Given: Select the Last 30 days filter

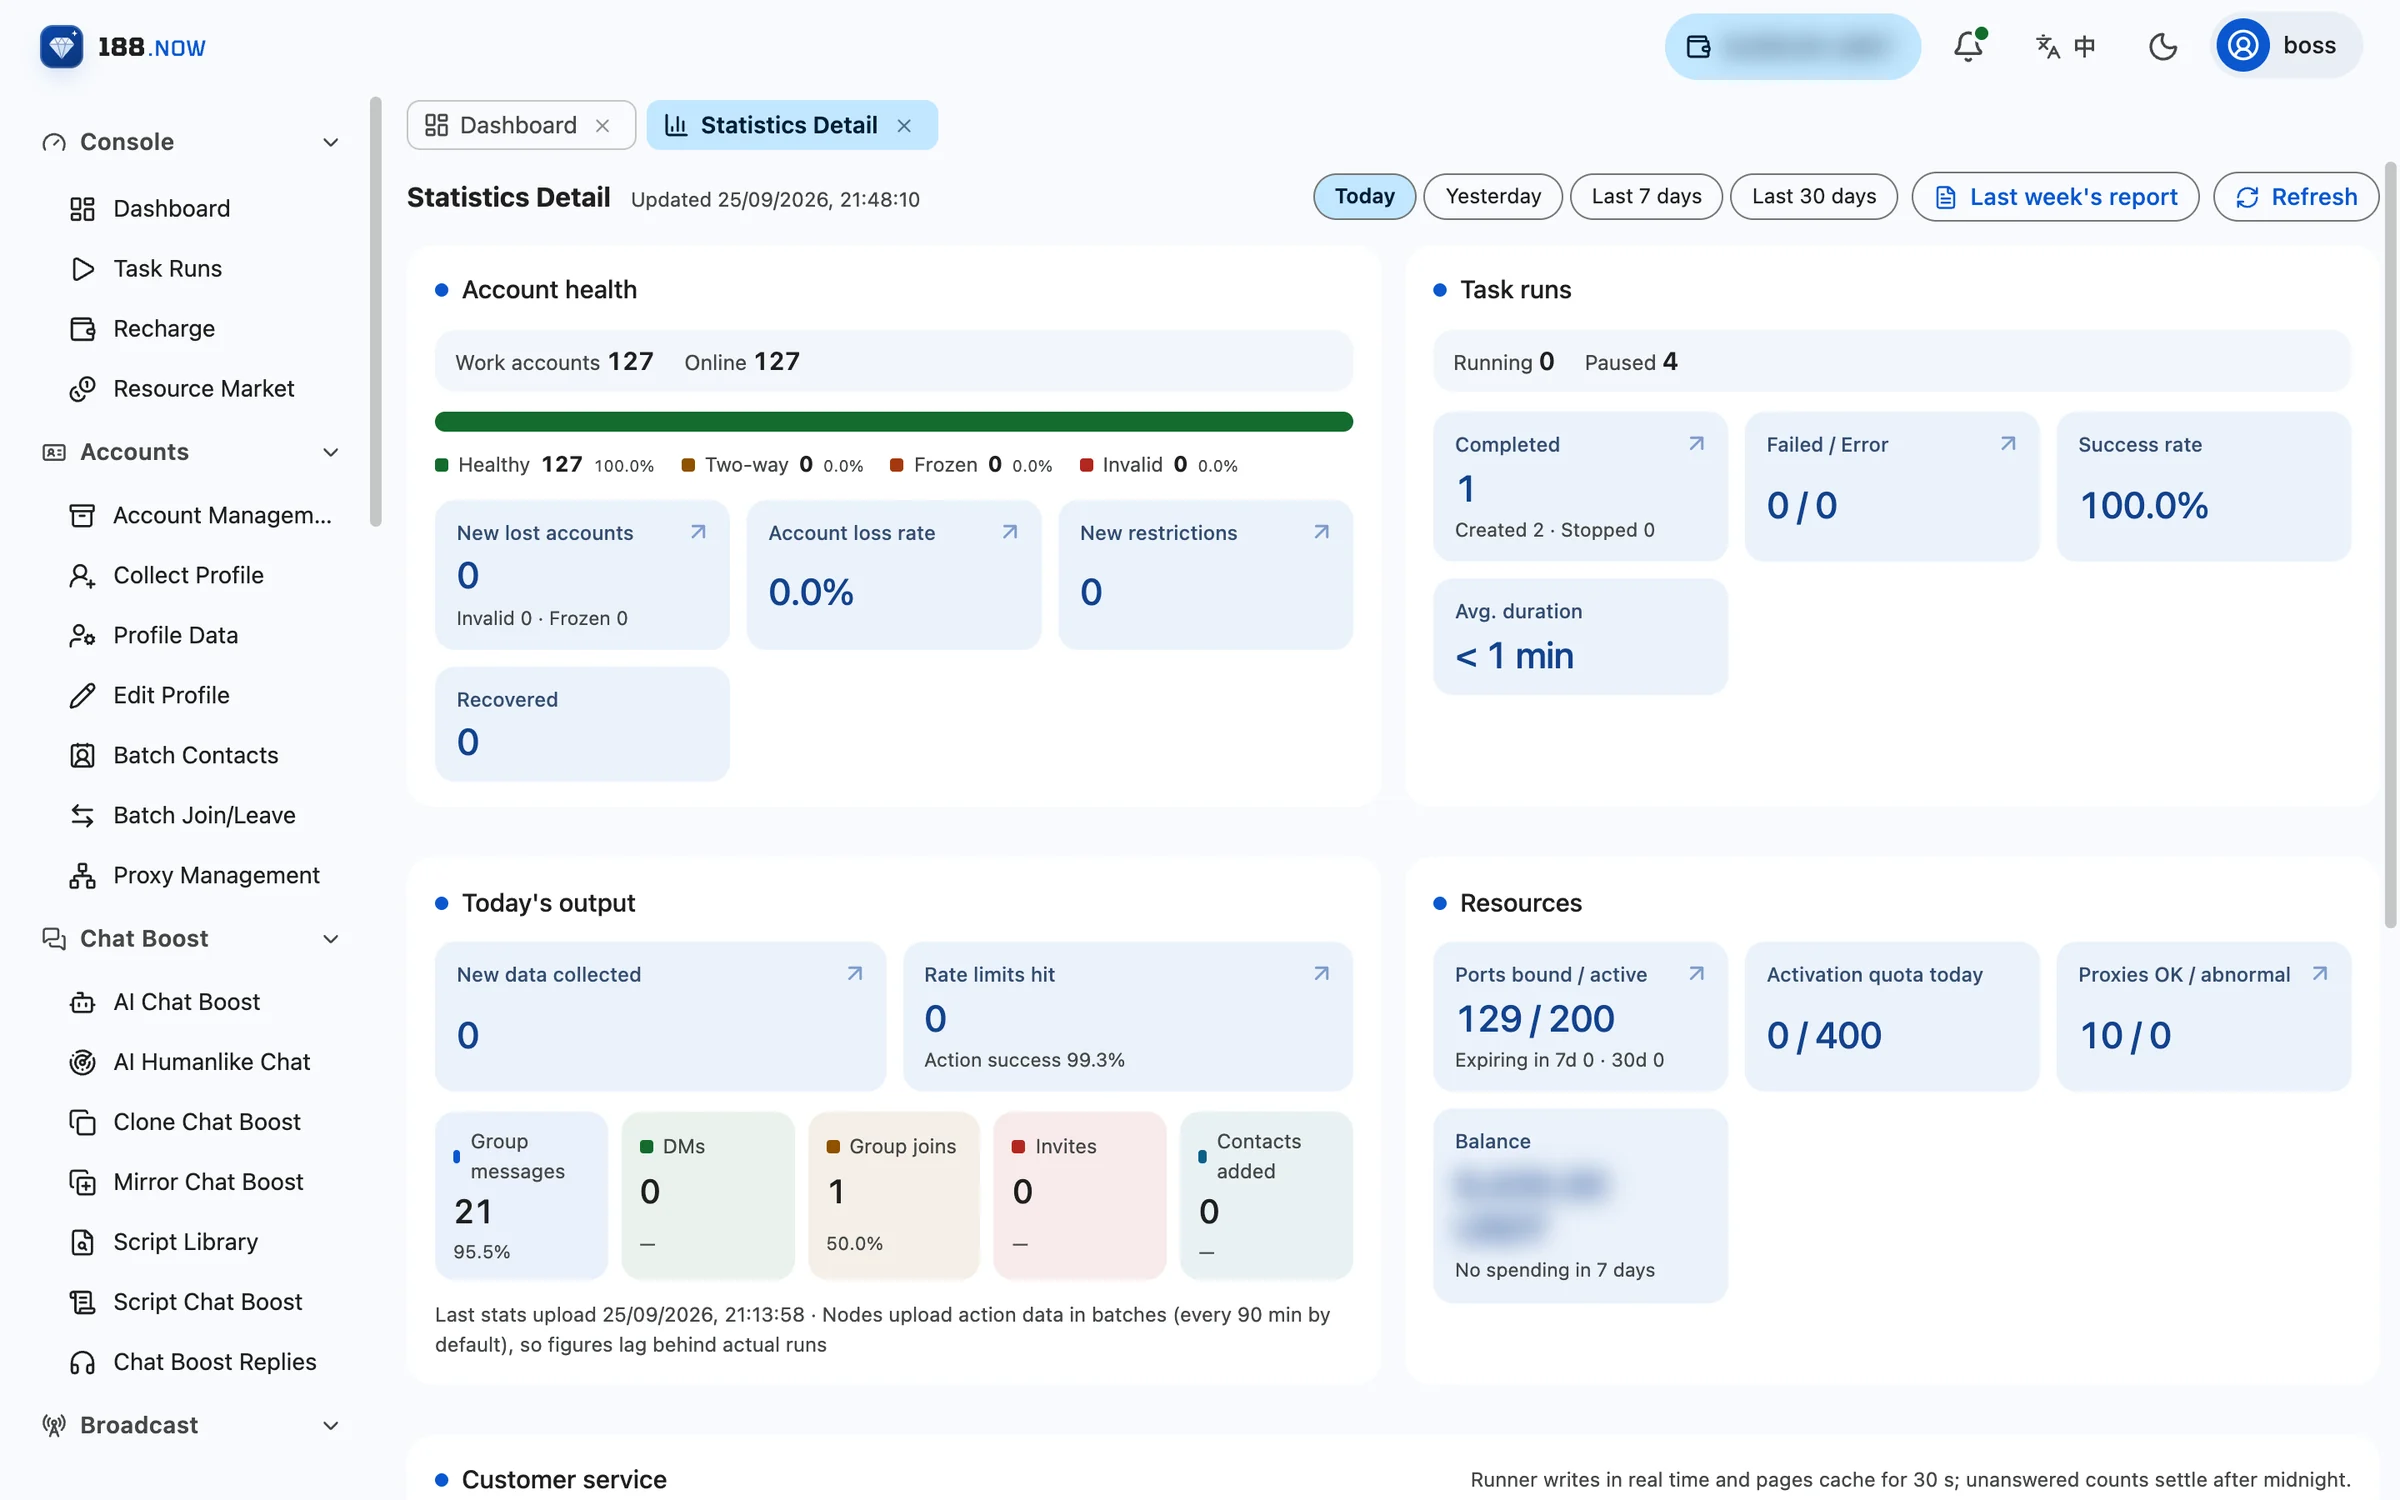Looking at the screenshot, I should pos(1814,196).
